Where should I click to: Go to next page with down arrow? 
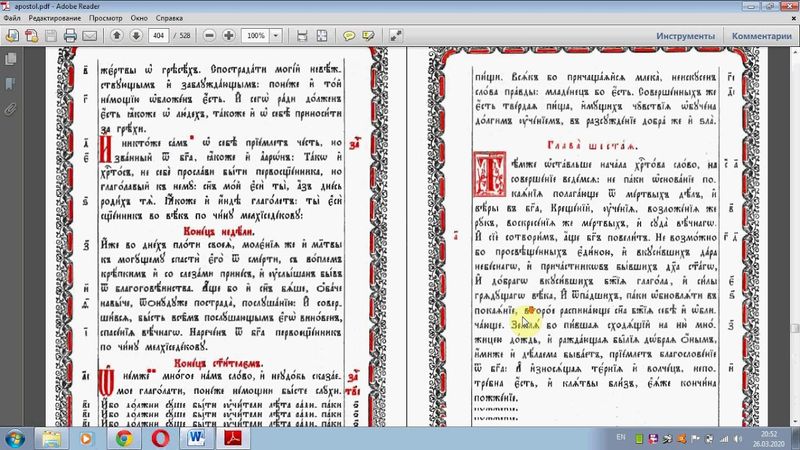tap(135, 36)
